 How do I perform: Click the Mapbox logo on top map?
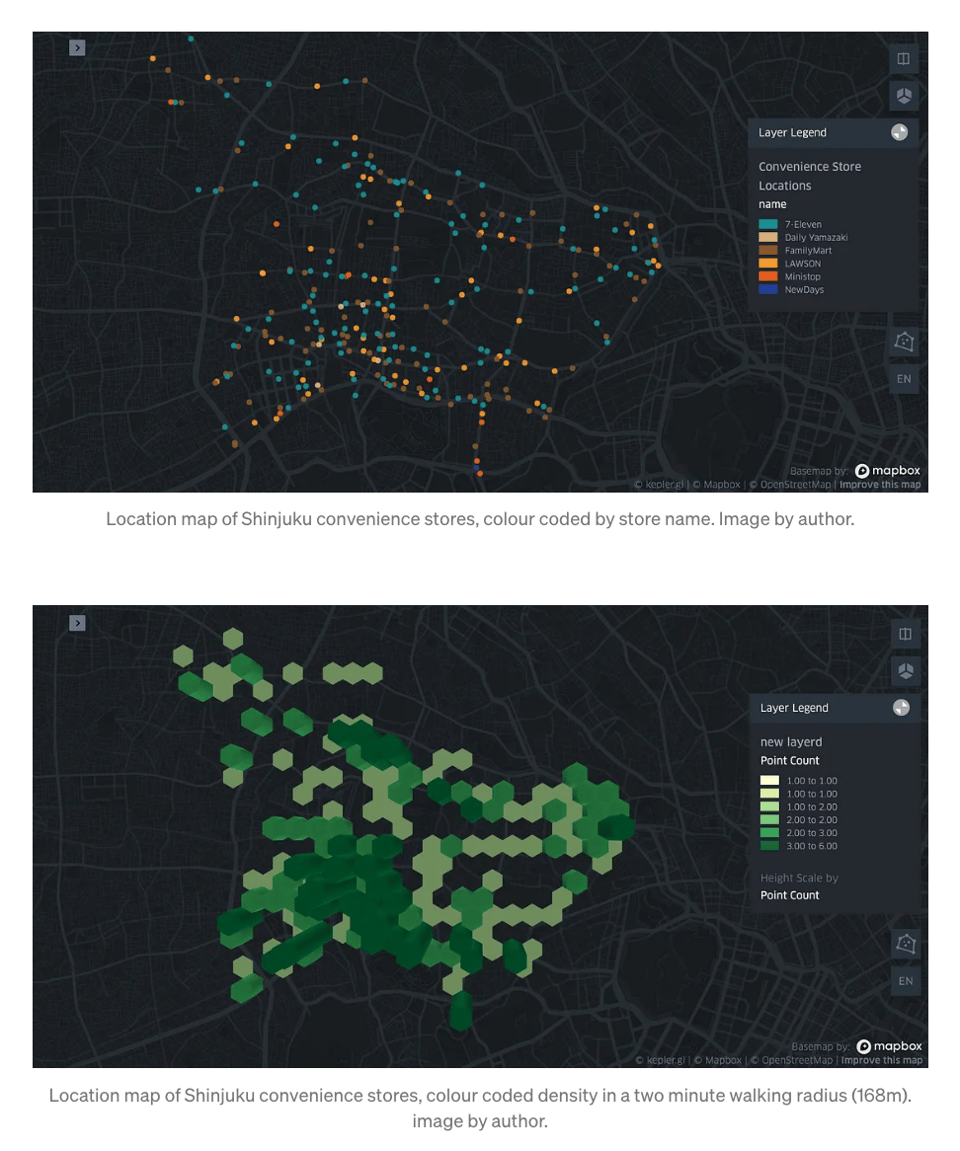tap(887, 471)
